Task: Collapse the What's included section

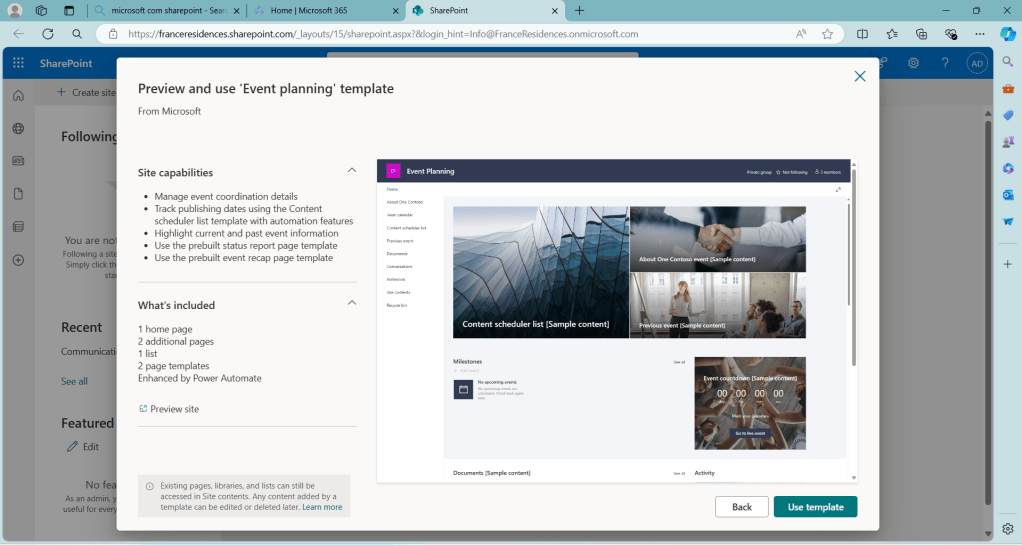Action: pyautogui.click(x=351, y=303)
